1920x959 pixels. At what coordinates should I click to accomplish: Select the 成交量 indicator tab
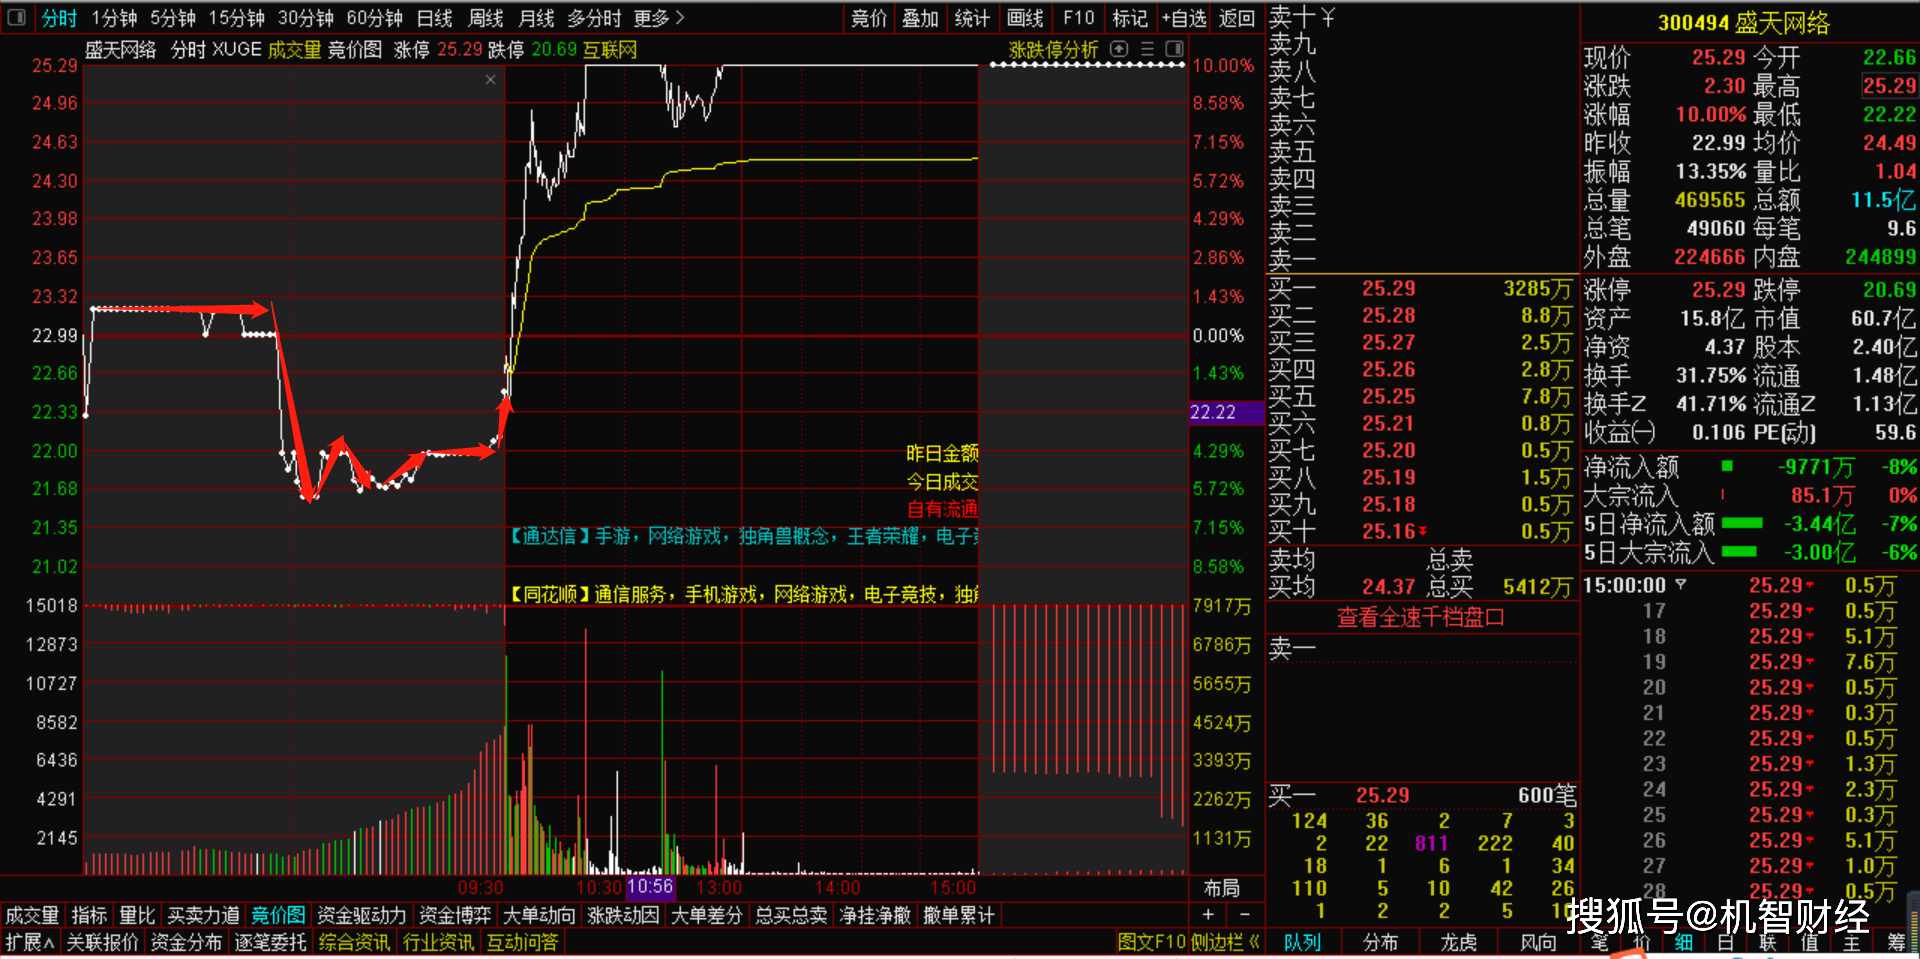tap(32, 915)
